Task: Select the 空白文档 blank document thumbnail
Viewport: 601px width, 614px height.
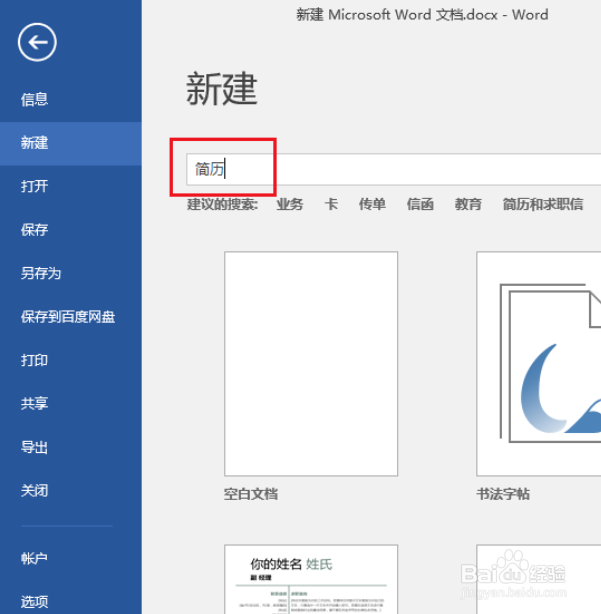Action: pos(311,364)
